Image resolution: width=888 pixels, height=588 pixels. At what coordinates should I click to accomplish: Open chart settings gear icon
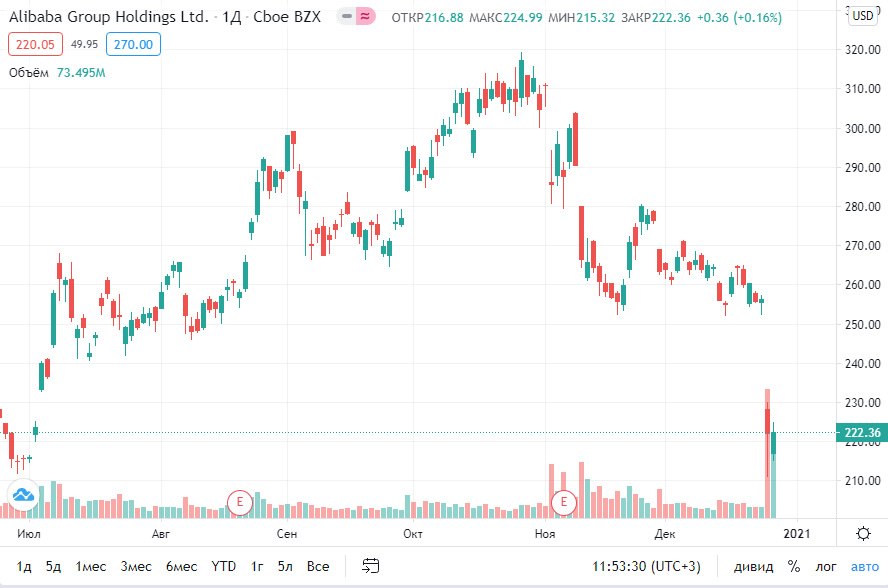click(863, 534)
